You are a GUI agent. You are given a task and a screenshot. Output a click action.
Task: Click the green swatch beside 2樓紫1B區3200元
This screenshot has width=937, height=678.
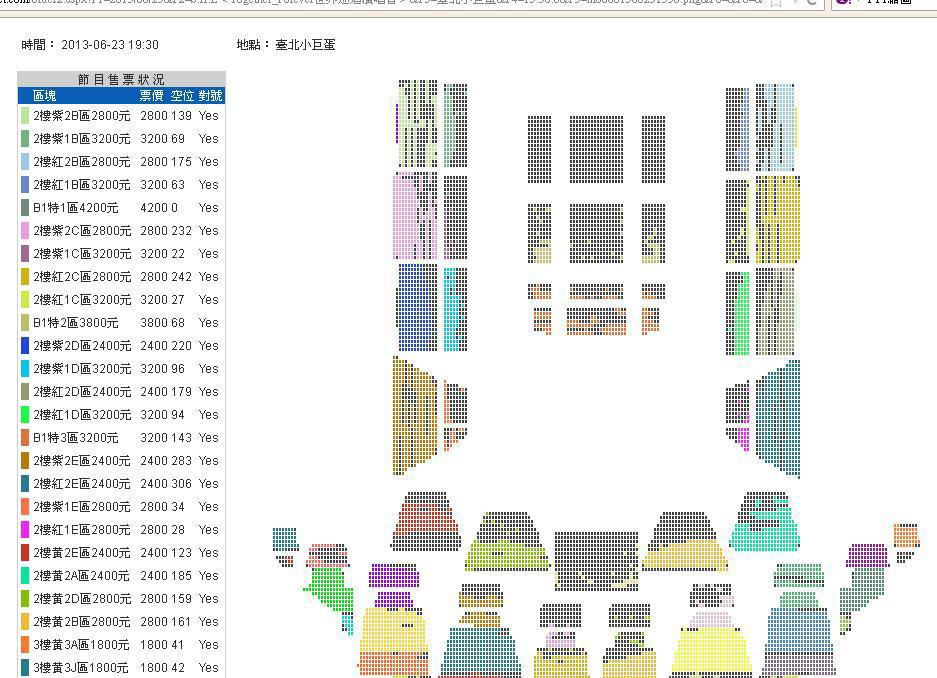[x=25, y=139]
